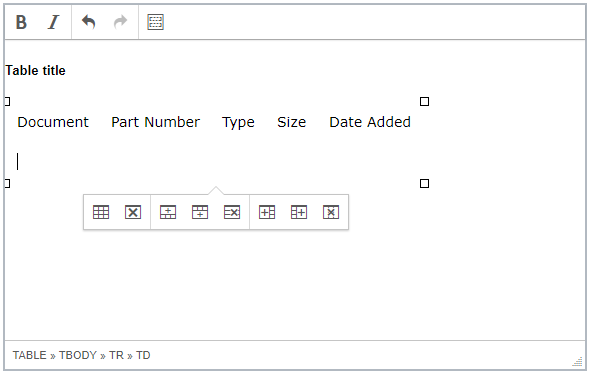Undo the last edit
The image size is (592, 375).
(88, 22)
